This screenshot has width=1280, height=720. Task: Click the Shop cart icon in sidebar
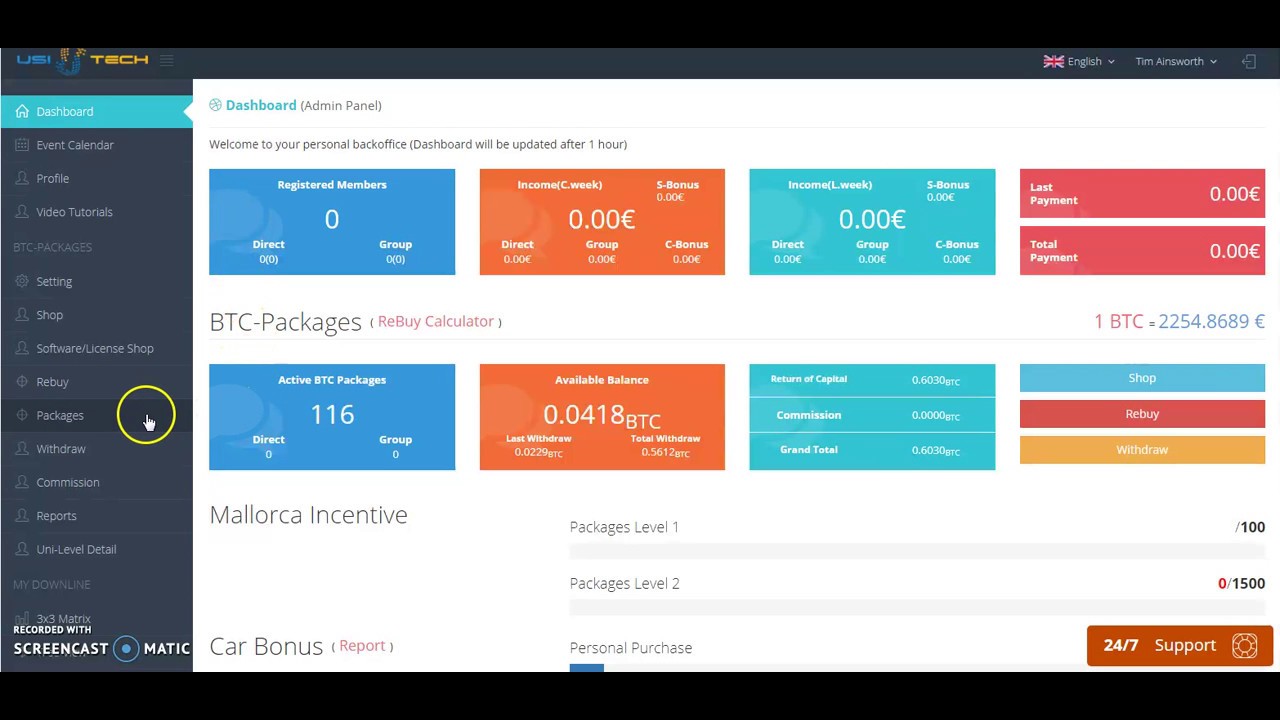22,315
